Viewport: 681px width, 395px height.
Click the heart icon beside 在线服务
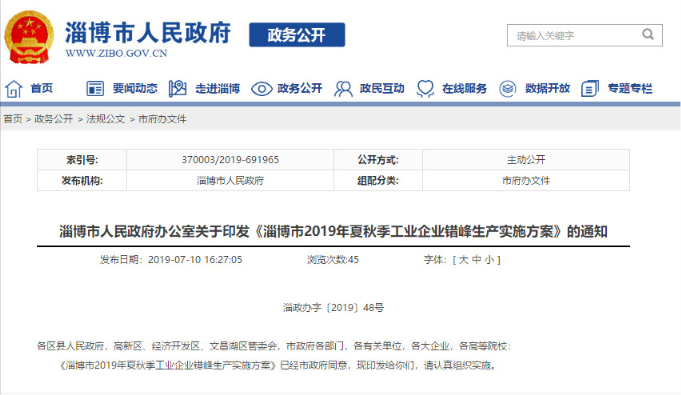click(425, 89)
